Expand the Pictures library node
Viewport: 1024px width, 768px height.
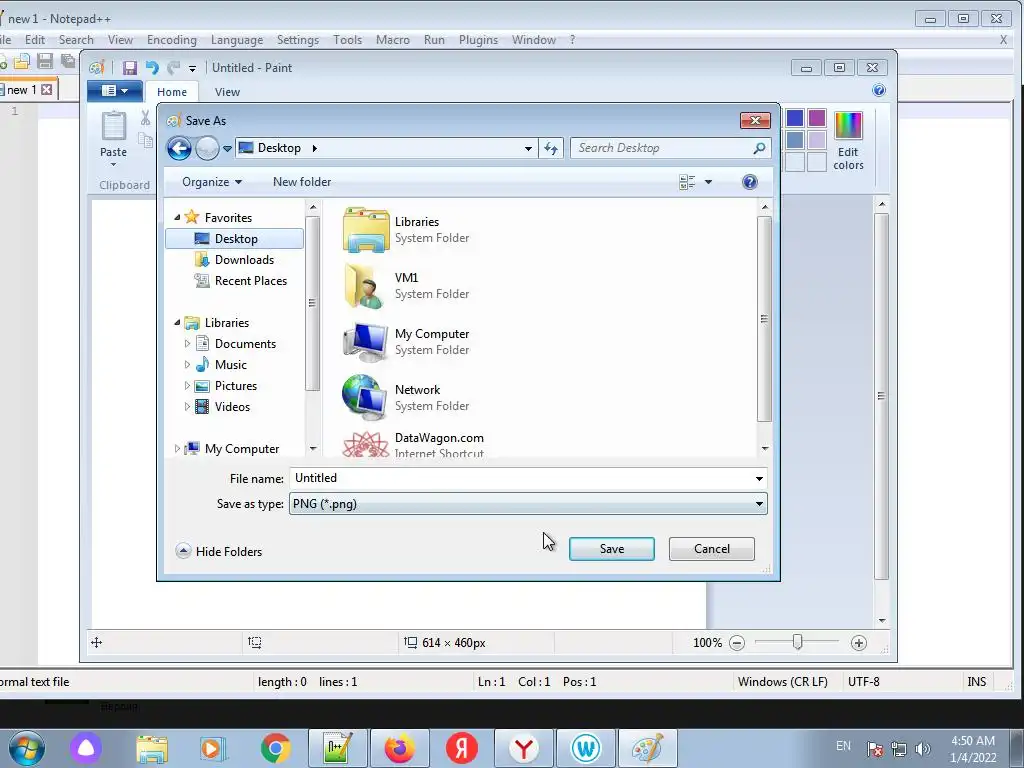[x=187, y=385]
